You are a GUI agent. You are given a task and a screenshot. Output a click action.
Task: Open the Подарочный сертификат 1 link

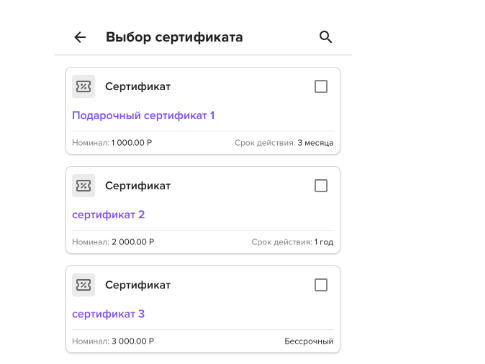pos(143,115)
